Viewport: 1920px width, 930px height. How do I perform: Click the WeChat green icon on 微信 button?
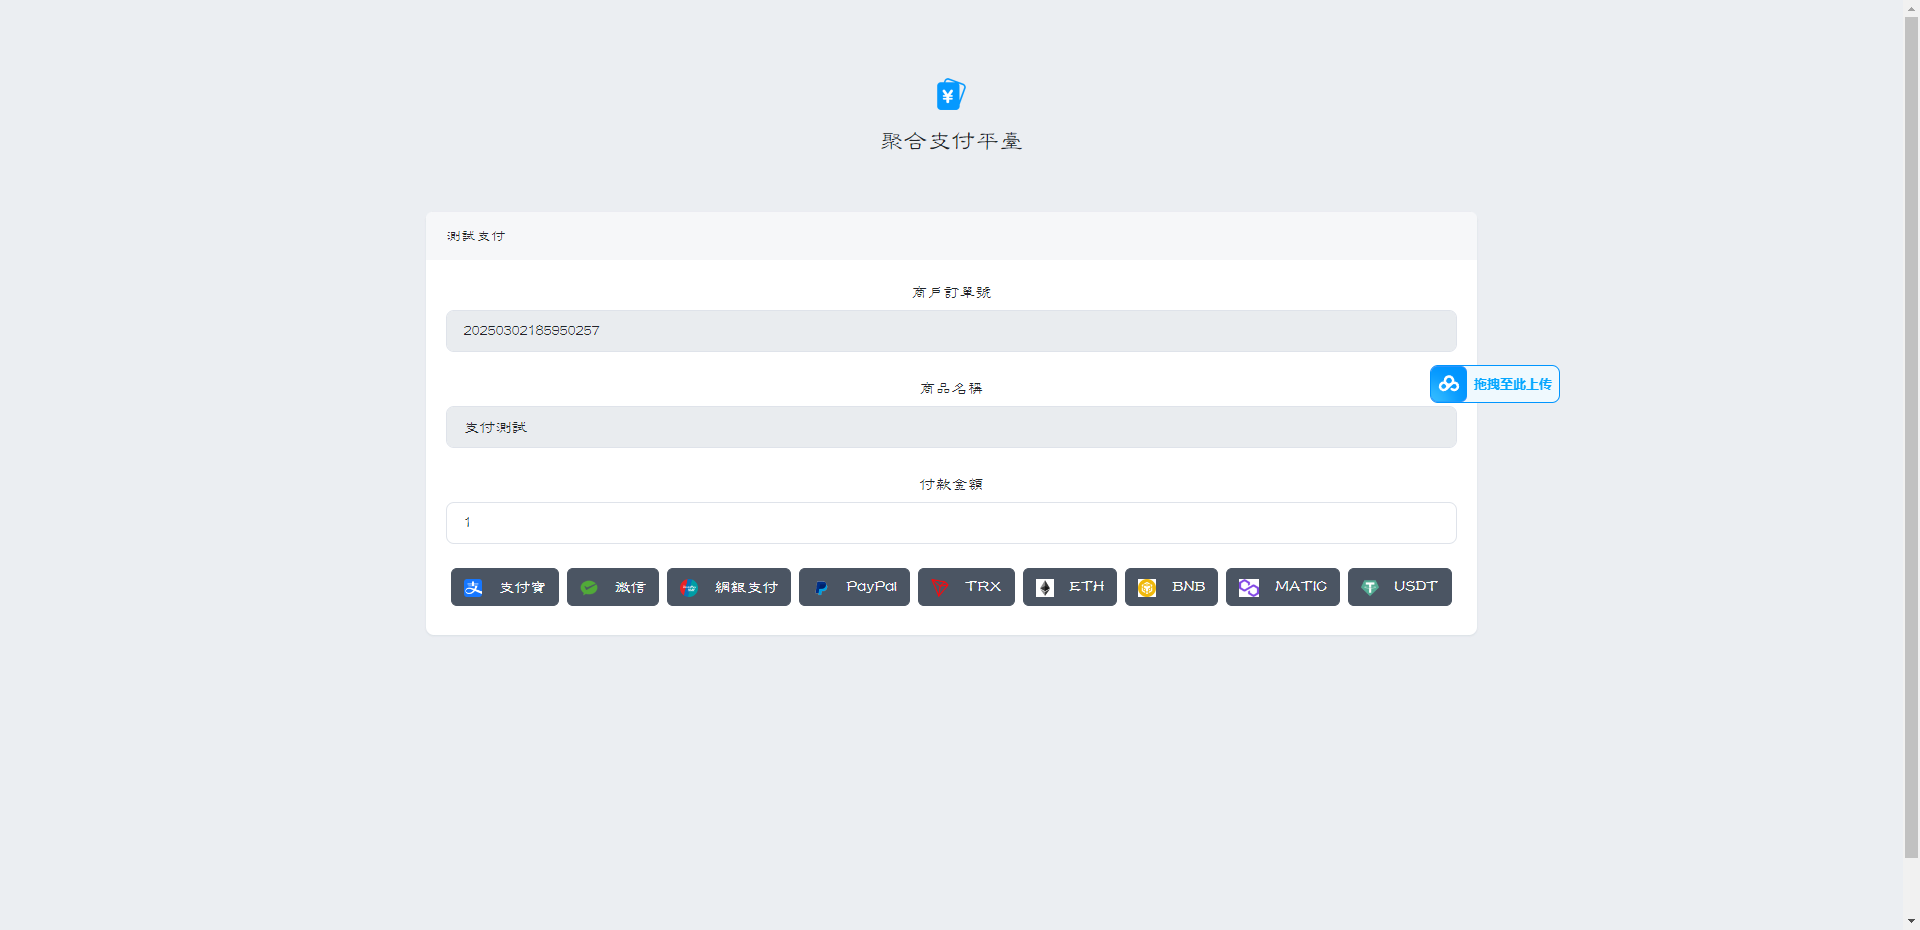pos(588,587)
